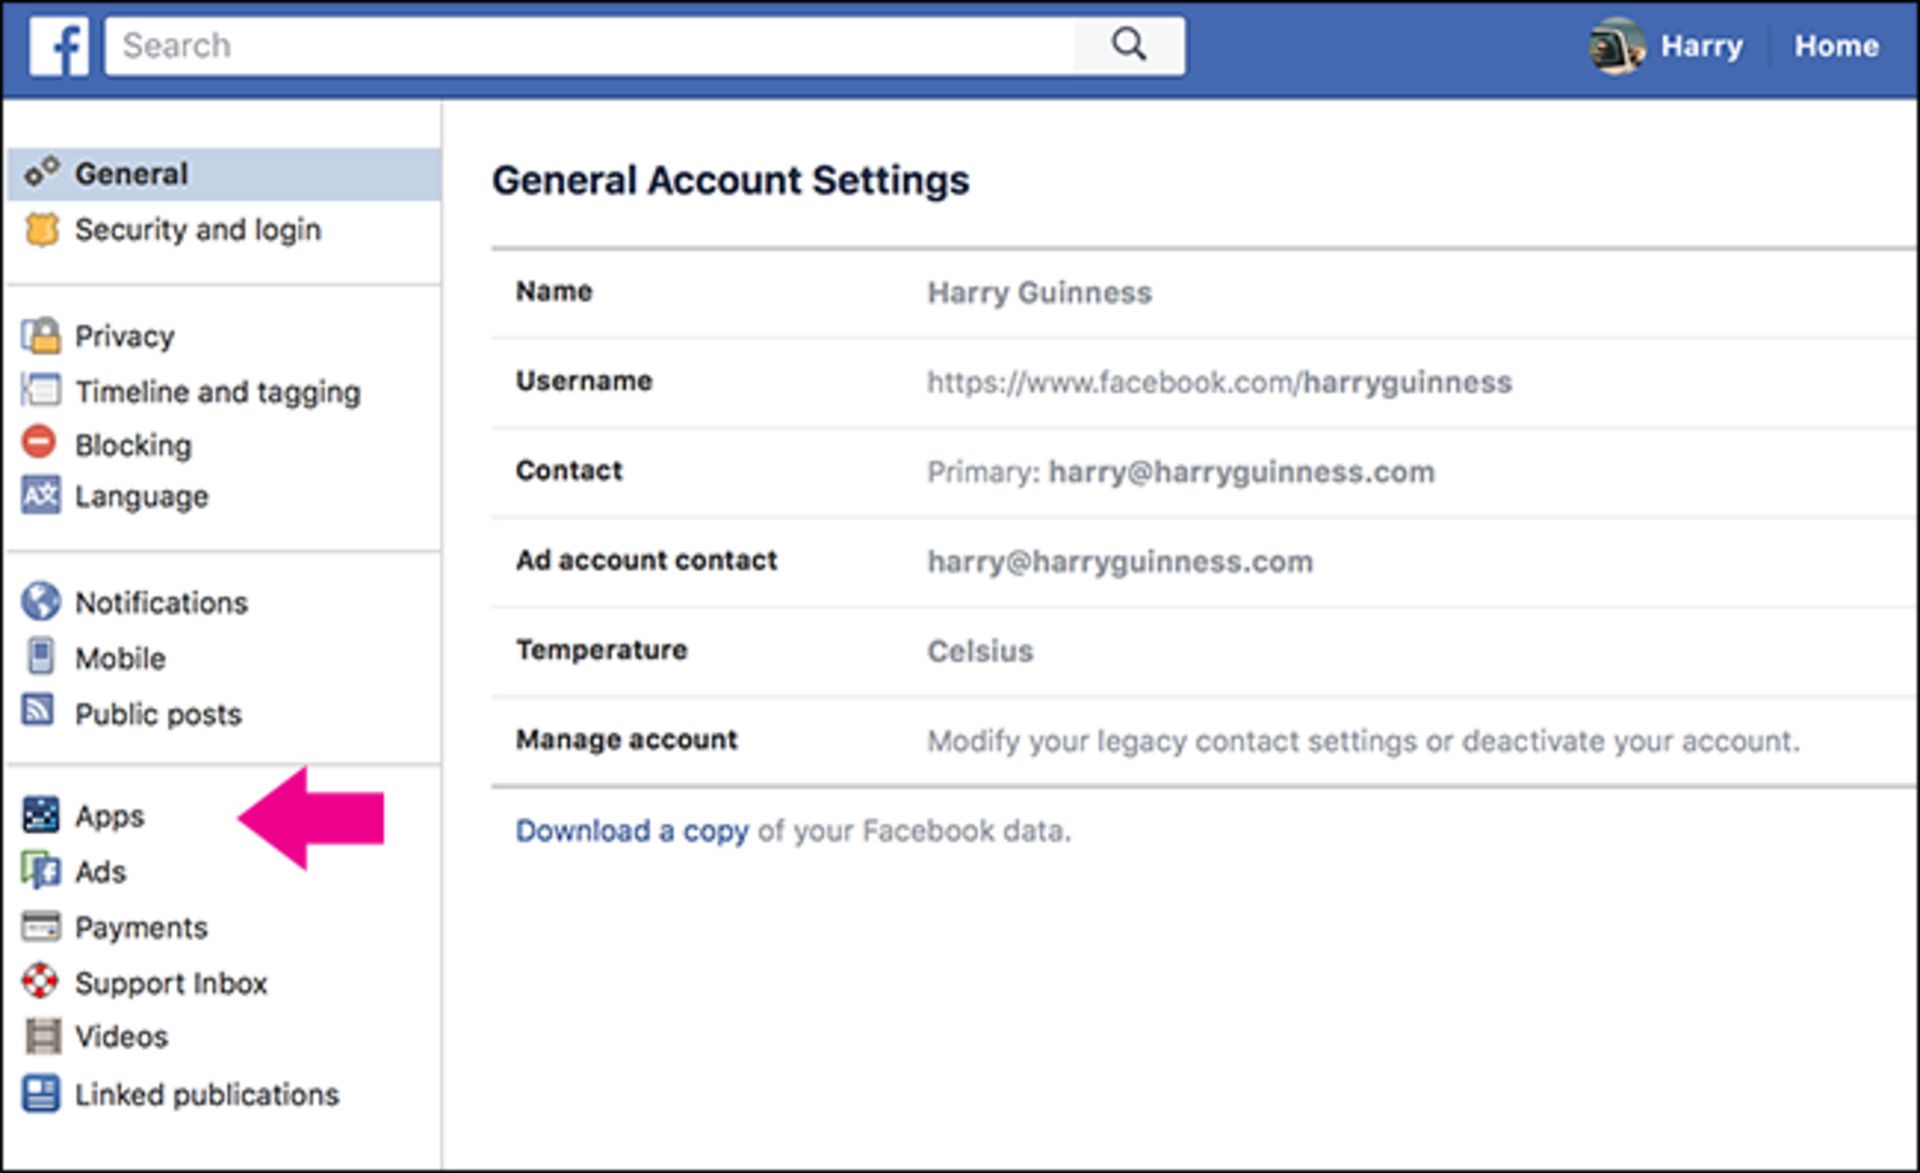Click Harry's profile picture
Screen dimensions: 1920x1173
click(x=1618, y=45)
